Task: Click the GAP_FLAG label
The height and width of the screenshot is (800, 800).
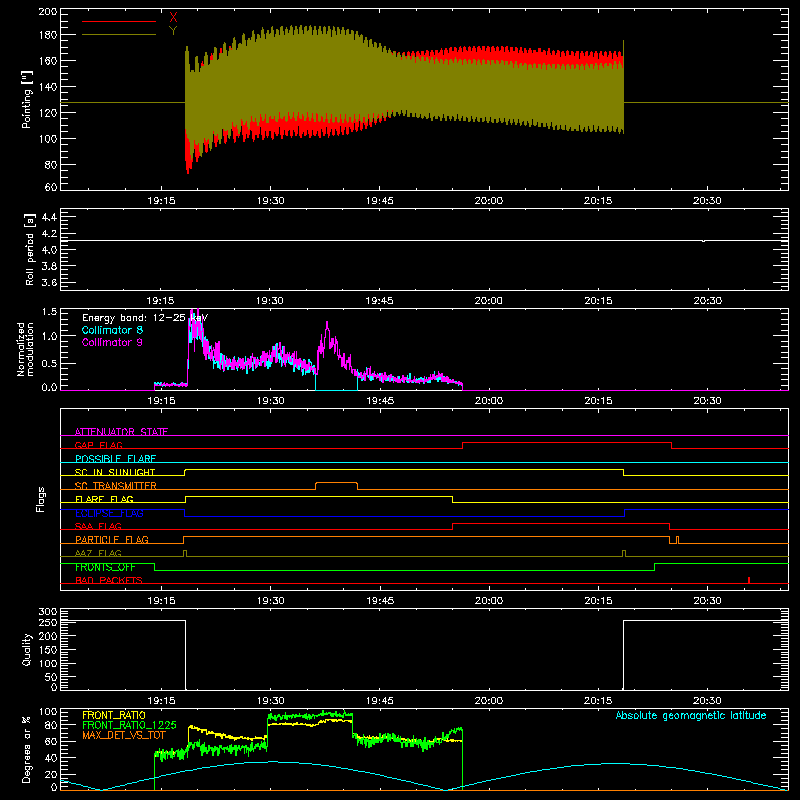Action: point(98,445)
